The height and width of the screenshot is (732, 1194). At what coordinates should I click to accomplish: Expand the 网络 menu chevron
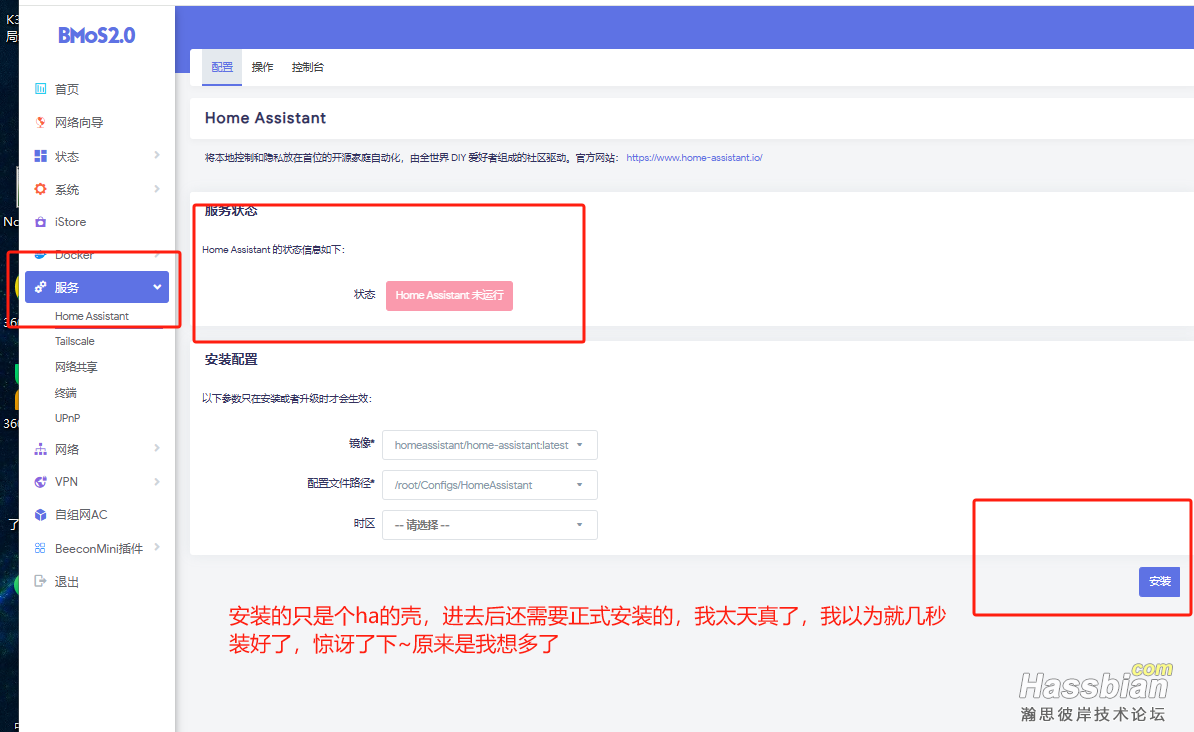tap(157, 448)
